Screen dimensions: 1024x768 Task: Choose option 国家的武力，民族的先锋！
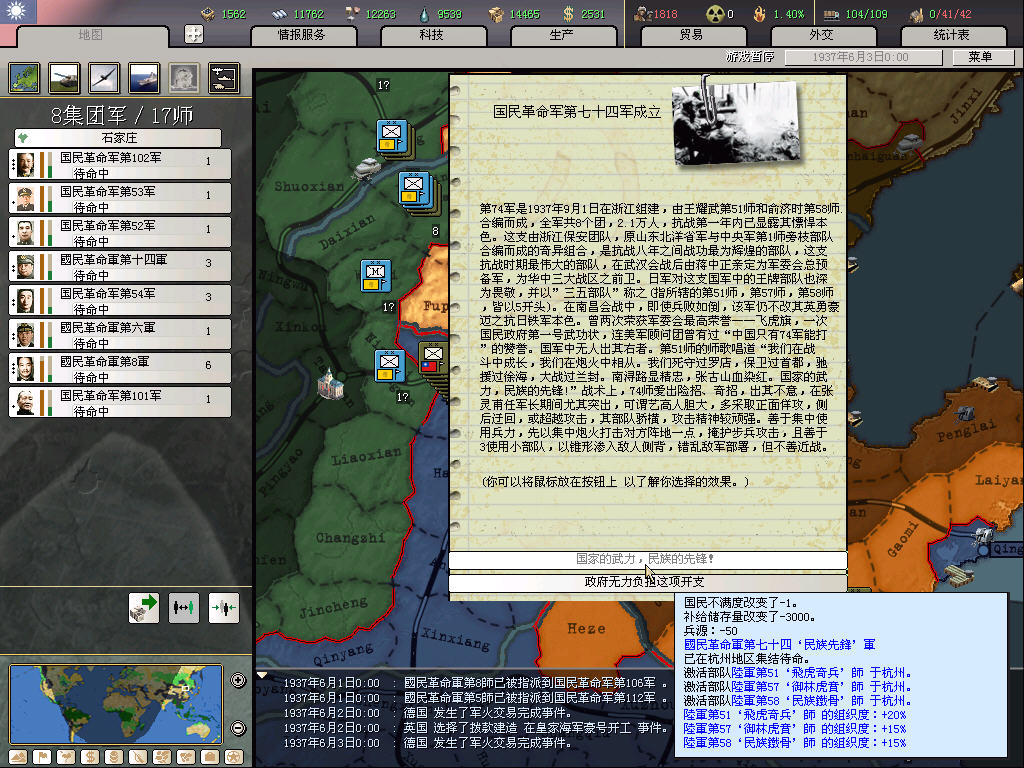[646, 558]
